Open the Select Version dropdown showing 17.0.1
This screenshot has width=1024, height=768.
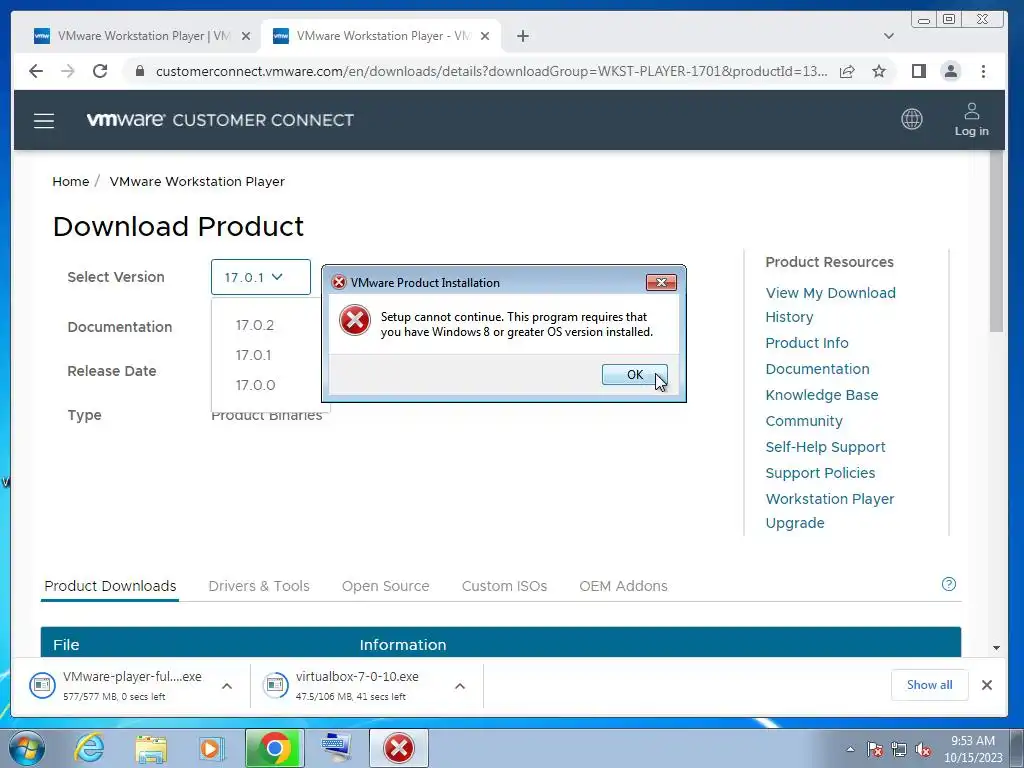(x=261, y=277)
